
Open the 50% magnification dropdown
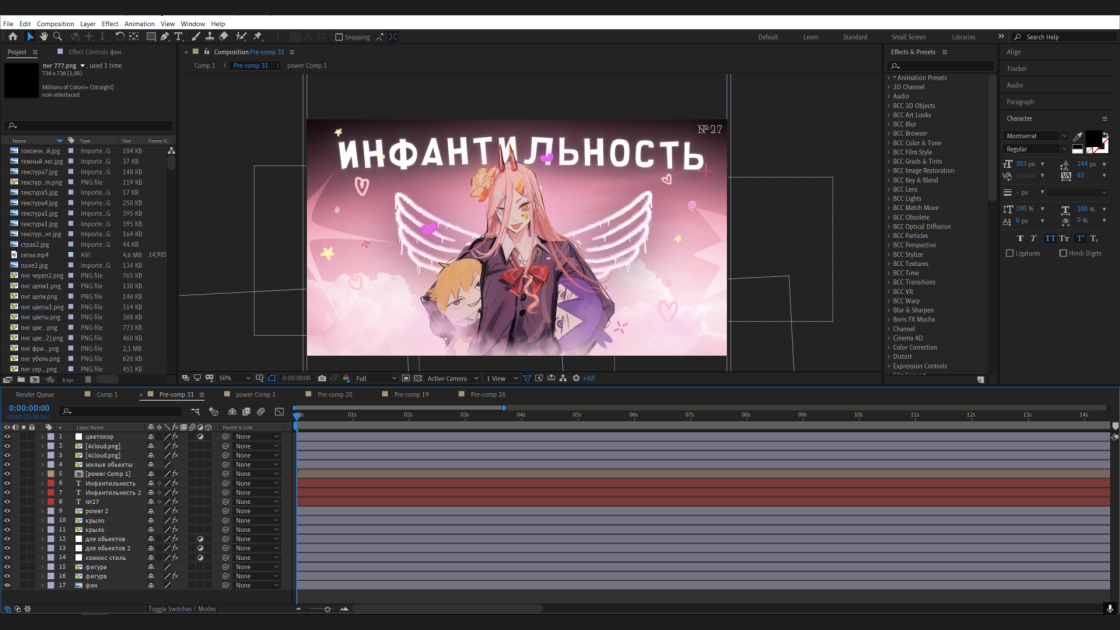coord(234,378)
